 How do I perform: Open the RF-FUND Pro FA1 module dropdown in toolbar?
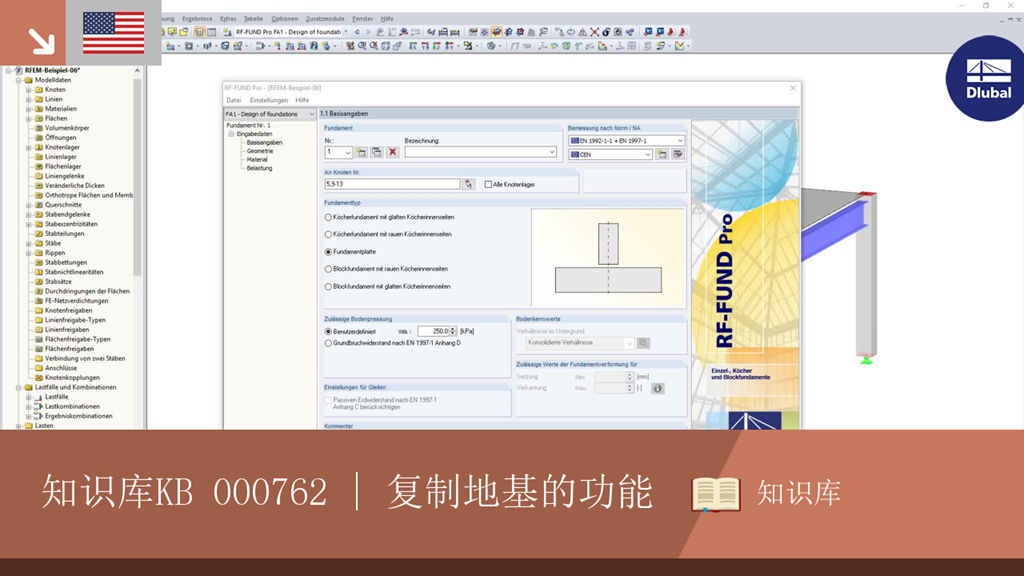pyautogui.click(x=345, y=32)
